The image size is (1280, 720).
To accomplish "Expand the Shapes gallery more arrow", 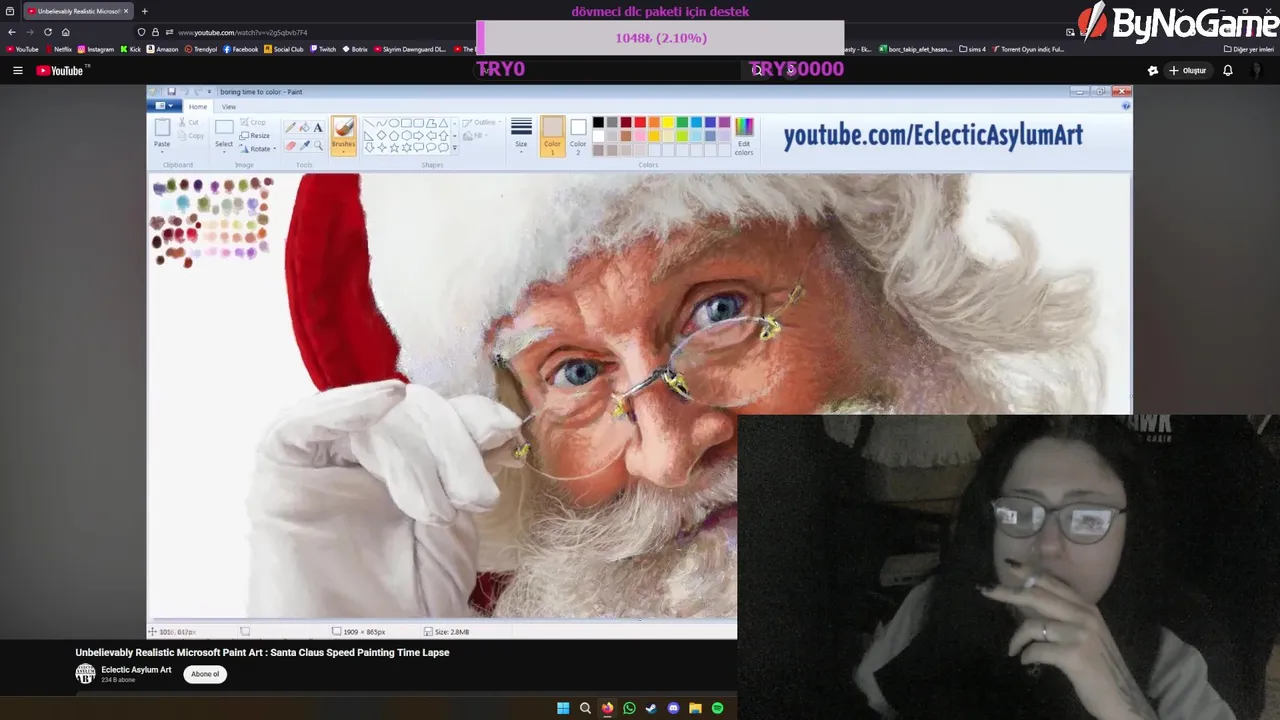I will pyautogui.click(x=455, y=148).
